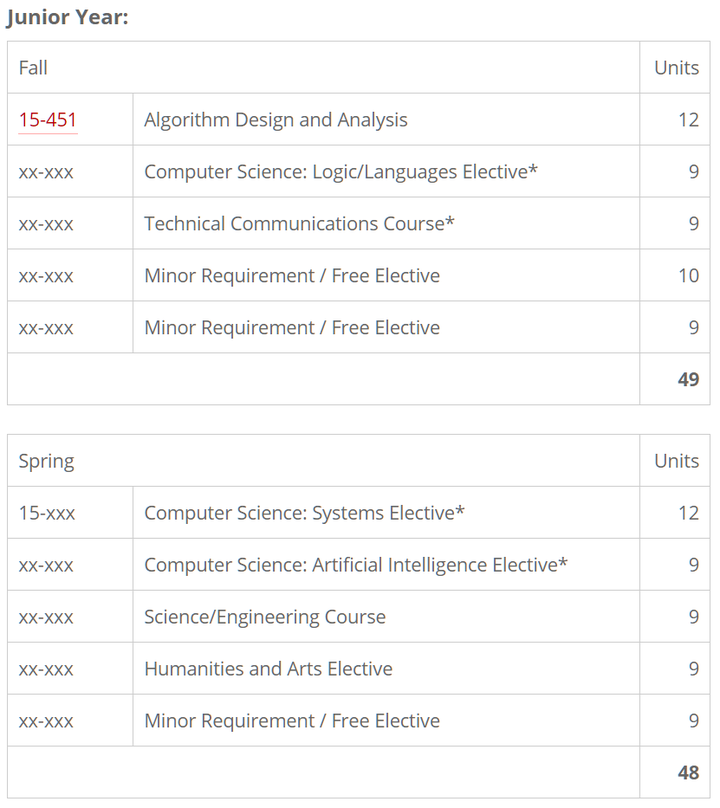Screen dimensions: 720x808
Task: Click the Units header in Spring table
Action: click(676, 461)
